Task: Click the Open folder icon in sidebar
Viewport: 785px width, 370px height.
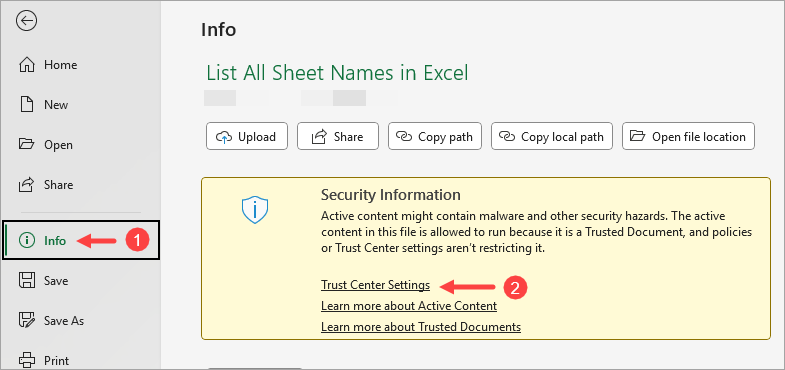Action: coord(26,145)
